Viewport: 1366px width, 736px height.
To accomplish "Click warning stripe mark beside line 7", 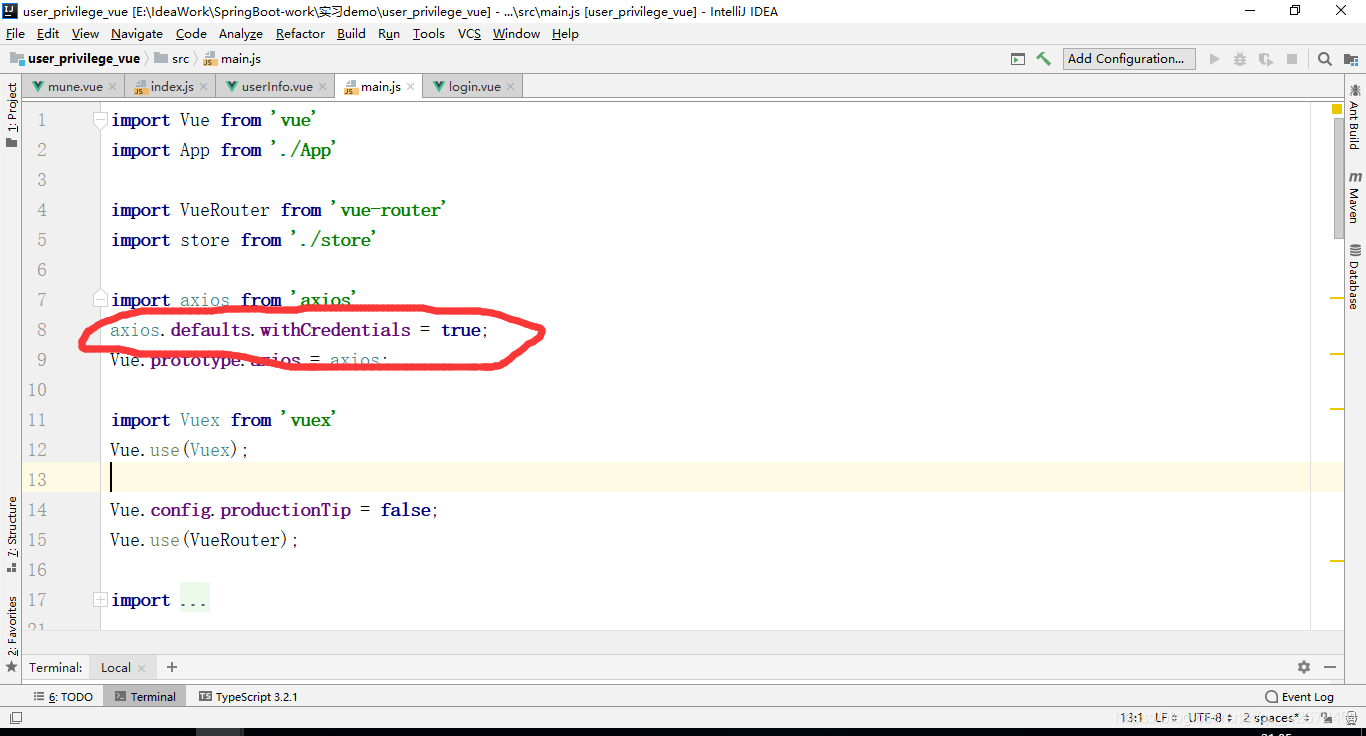I will pyautogui.click(x=1337, y=298).
